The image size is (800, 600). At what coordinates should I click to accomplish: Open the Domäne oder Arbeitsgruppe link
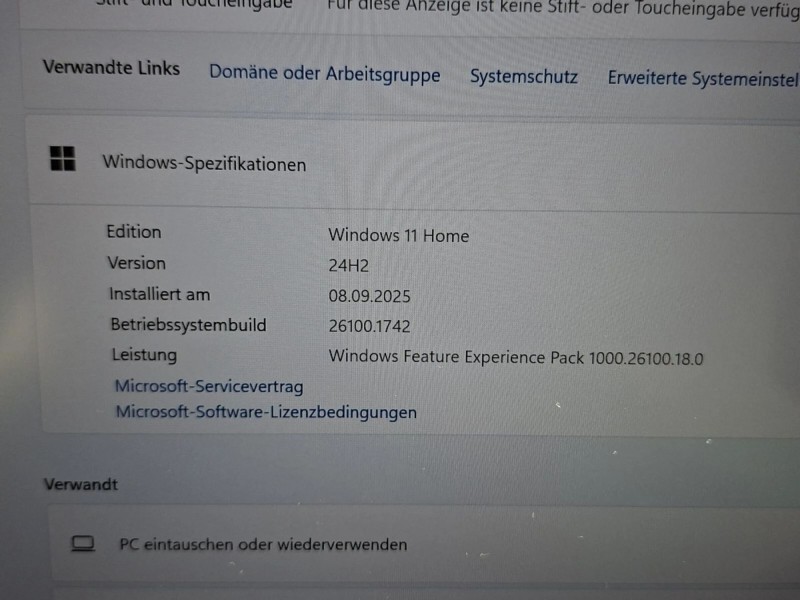pyautogui.click(x=324, y=75)
